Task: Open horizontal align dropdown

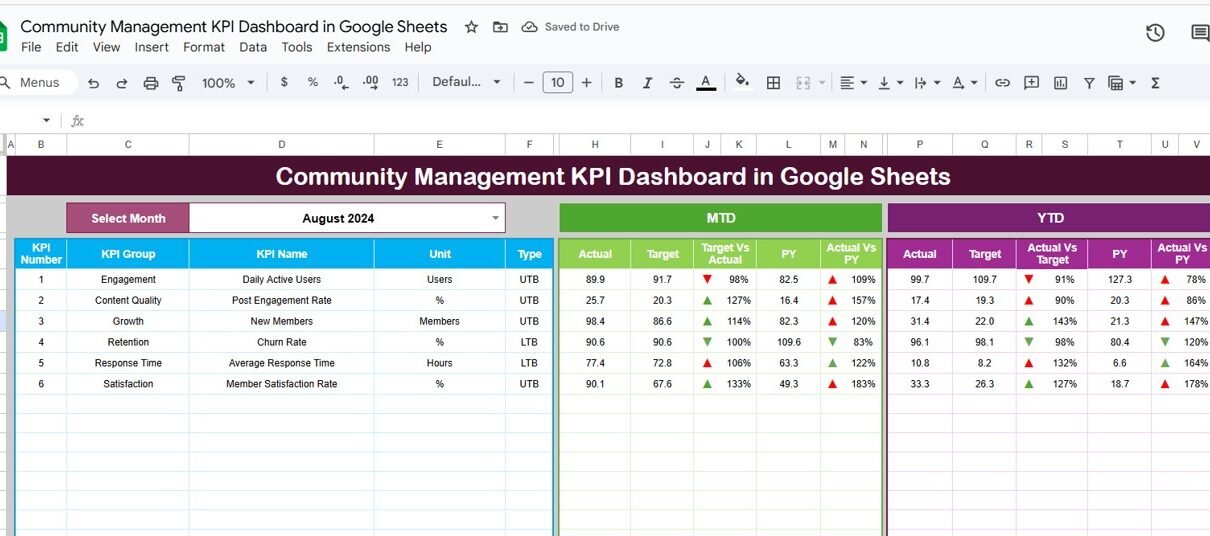Action: tap(853, 83)
